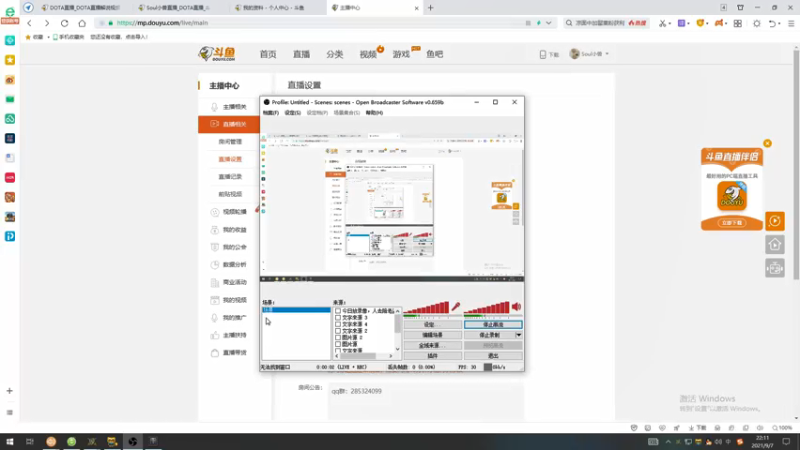Close the Douyu companion ad
Viewport: 800px width, 450px height.
(x=767, y=143)
